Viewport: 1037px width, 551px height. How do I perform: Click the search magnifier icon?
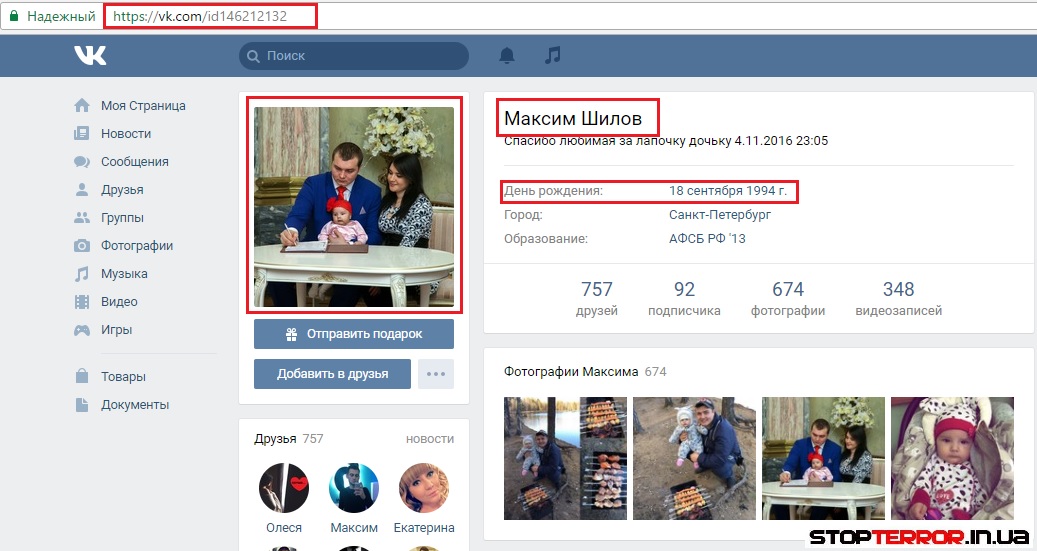(x=253, y=56)
